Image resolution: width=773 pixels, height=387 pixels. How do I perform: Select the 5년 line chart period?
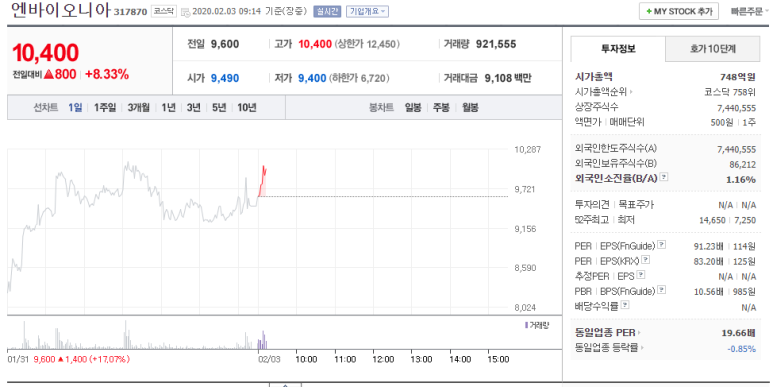[219, 107]
